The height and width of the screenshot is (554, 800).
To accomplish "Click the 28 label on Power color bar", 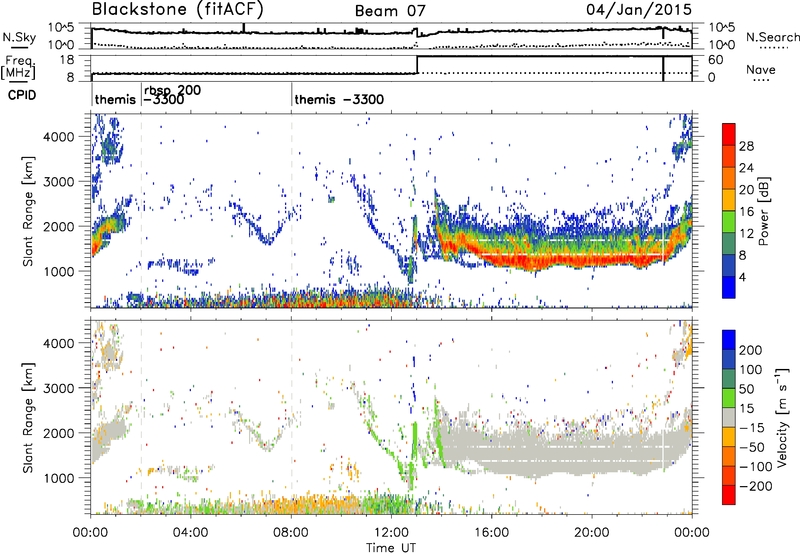I will (746, 146).
